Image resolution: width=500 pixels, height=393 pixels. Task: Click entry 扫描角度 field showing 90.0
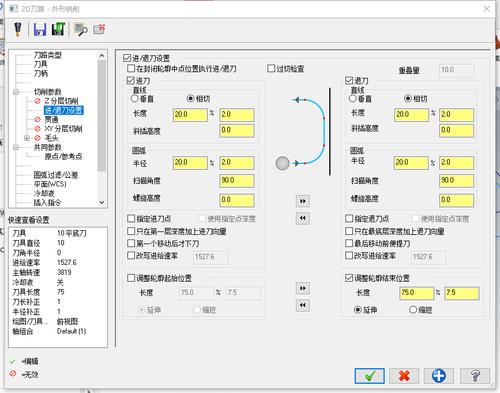point(237,180)
